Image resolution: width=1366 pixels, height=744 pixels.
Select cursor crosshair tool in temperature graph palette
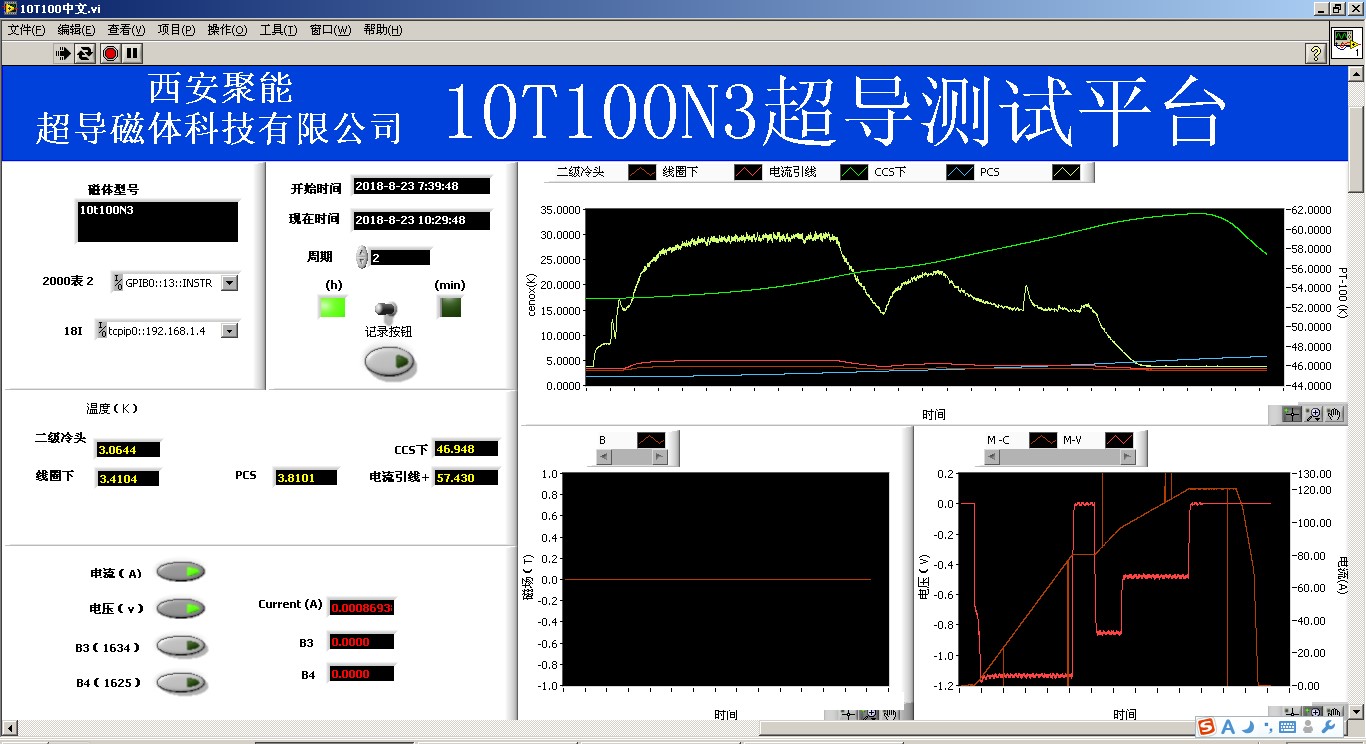pyautogui.click(x=1292, y=414)
